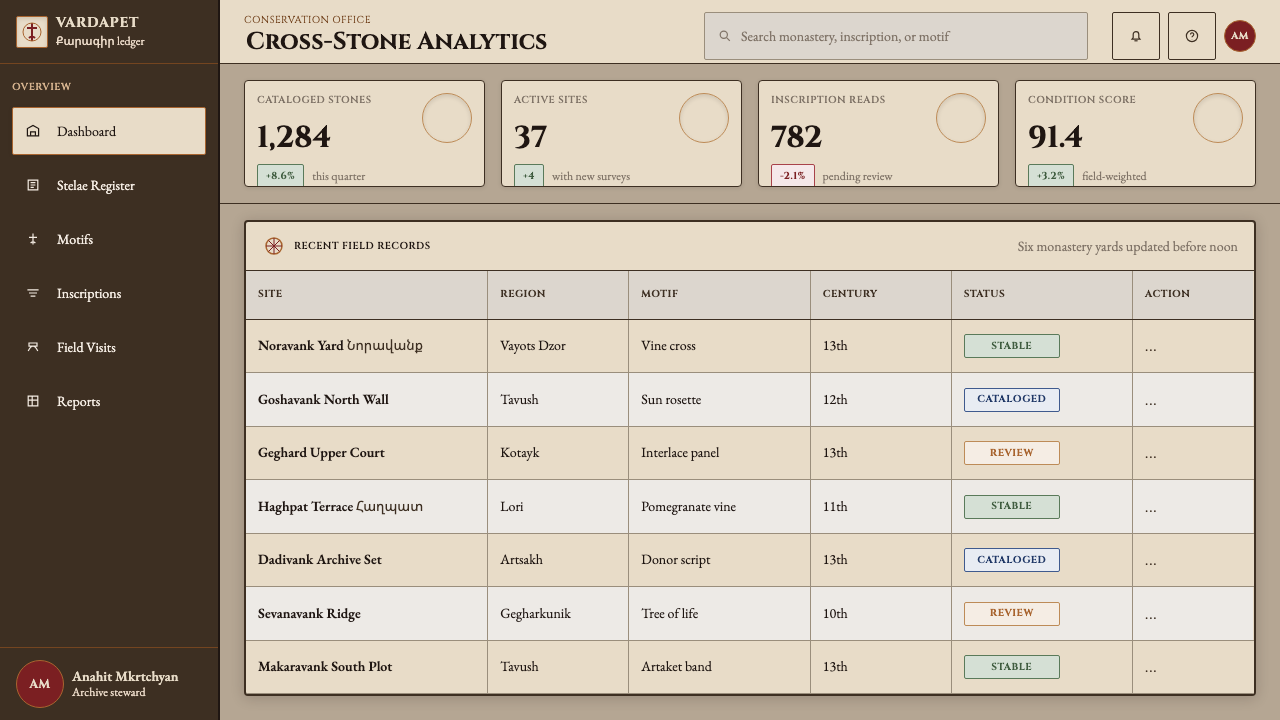Click the AM avatar in header
The width and height of the screenshot is (1280, 720).
pos(1240,36)
